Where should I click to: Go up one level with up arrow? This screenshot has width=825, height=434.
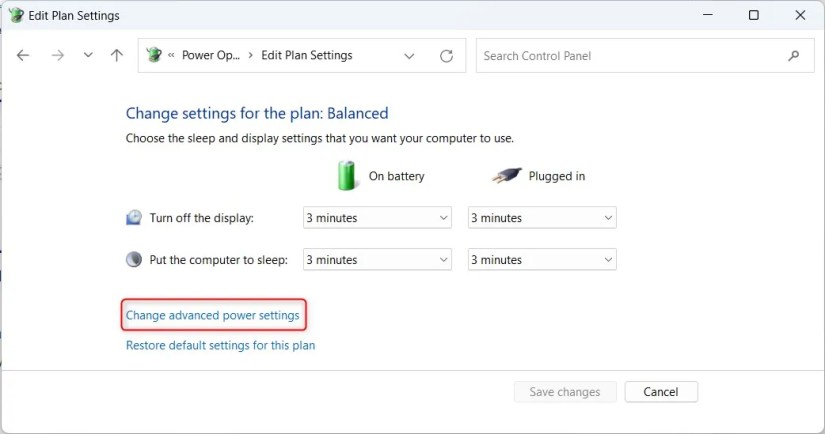pos(117,55)
